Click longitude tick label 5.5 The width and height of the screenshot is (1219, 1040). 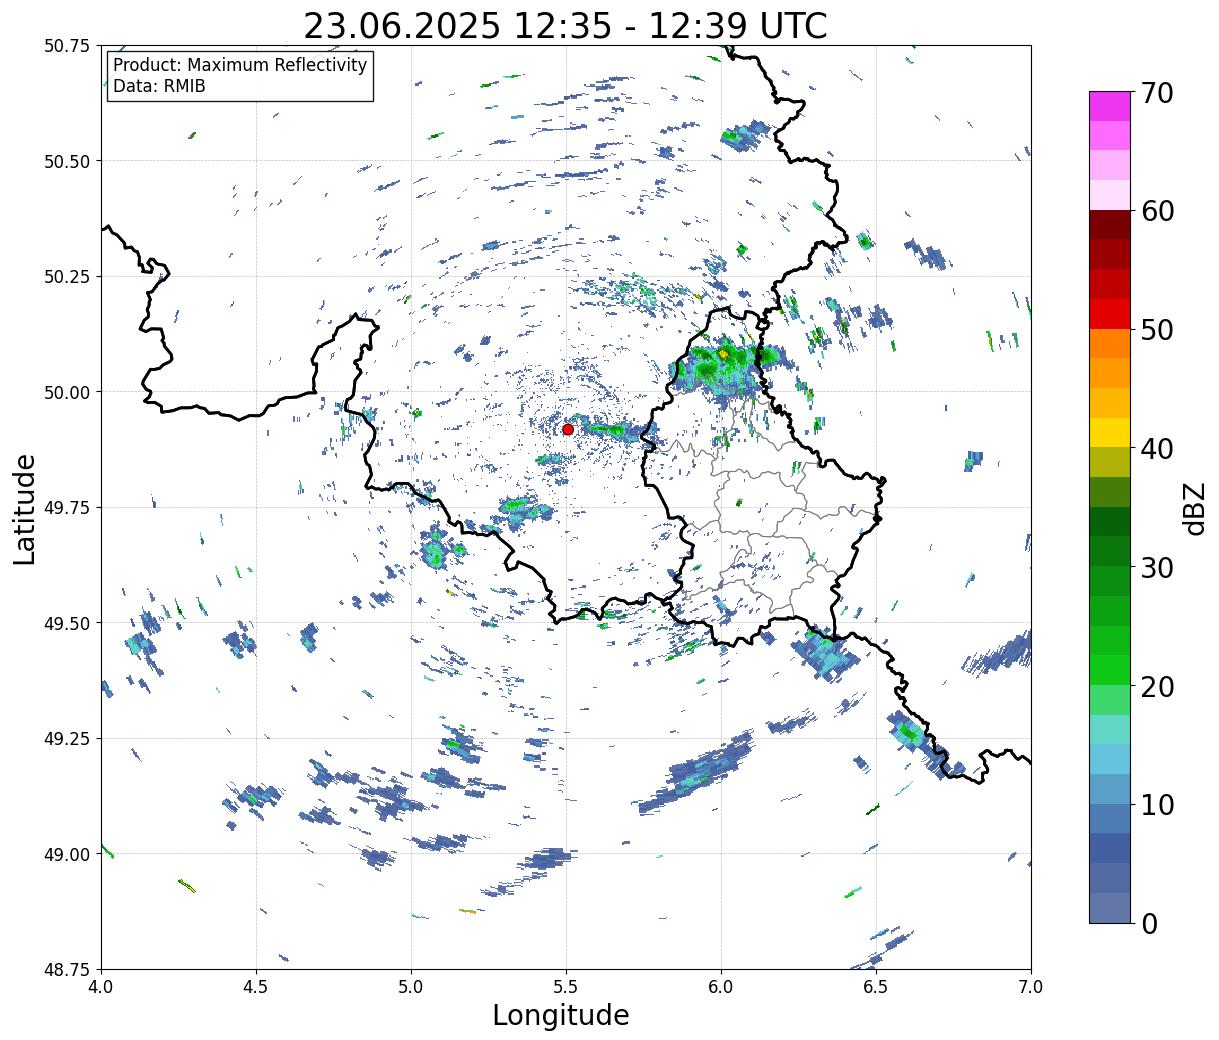point(566,986)
